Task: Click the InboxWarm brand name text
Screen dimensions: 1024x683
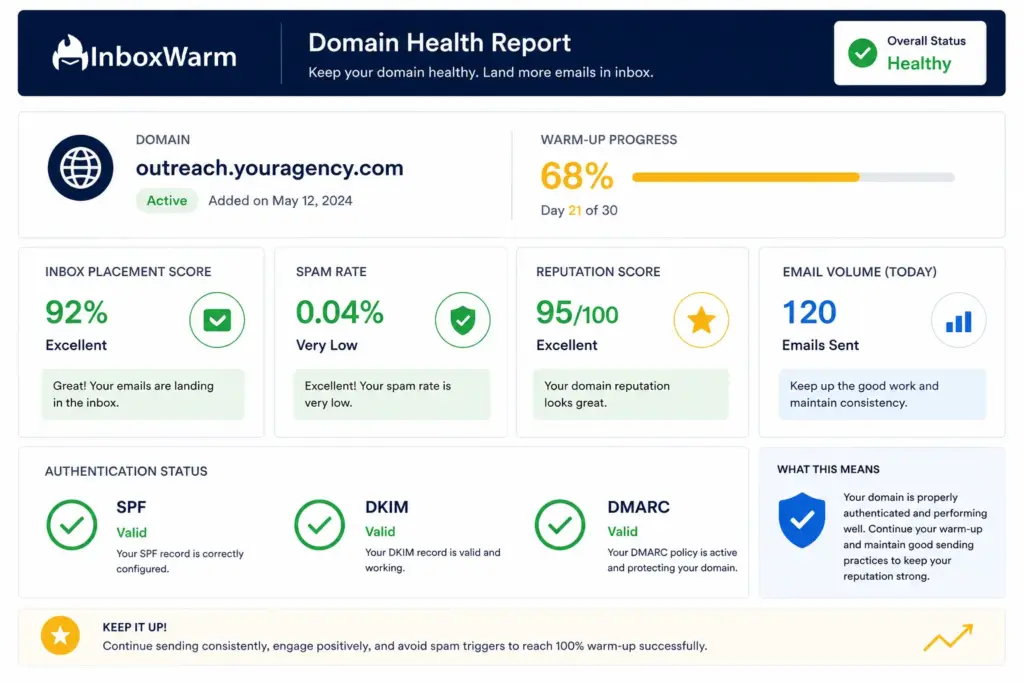Action: pyautogui.click(x=163, y=57)
